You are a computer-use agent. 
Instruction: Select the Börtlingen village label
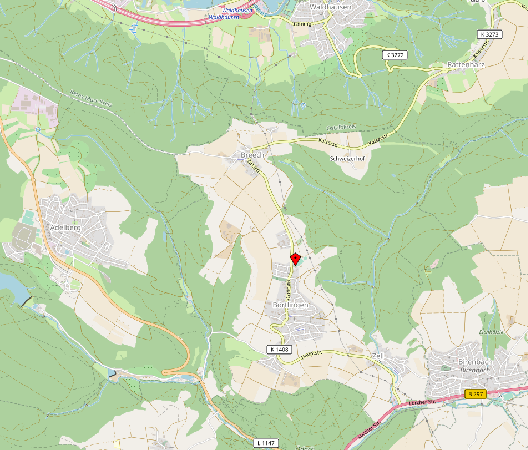[290, 305]
